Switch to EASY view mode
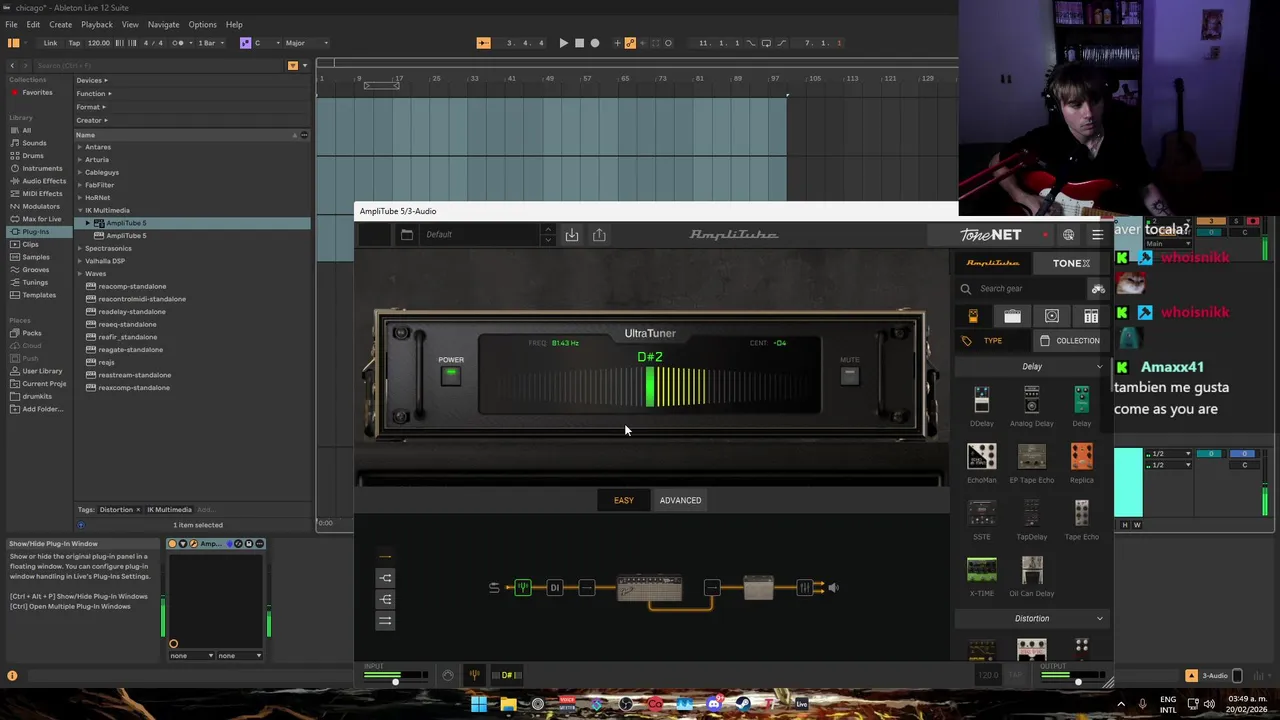1280x720 pixels. pyautogui.click(x=624, y=500)
